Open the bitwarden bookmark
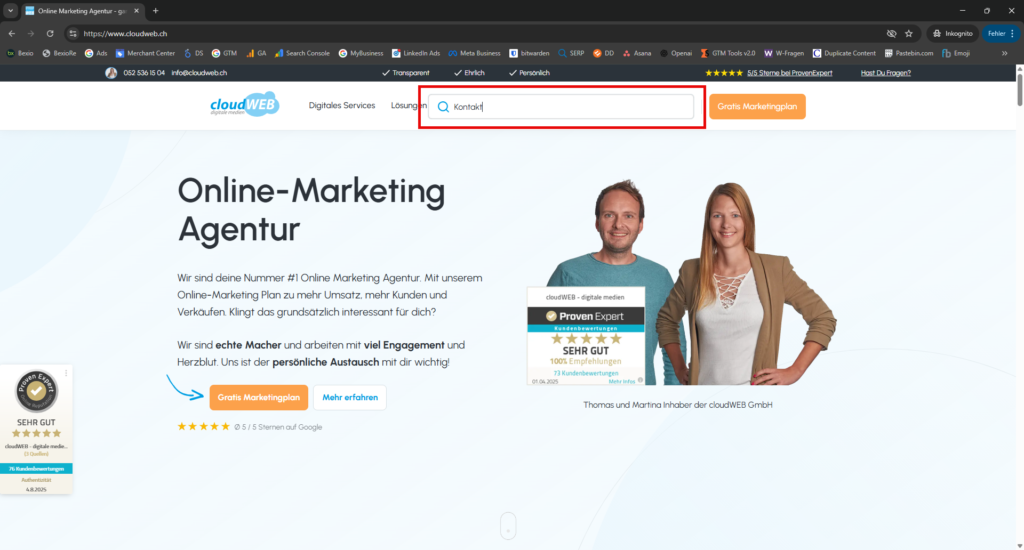1024x550 pixels. 530,53
